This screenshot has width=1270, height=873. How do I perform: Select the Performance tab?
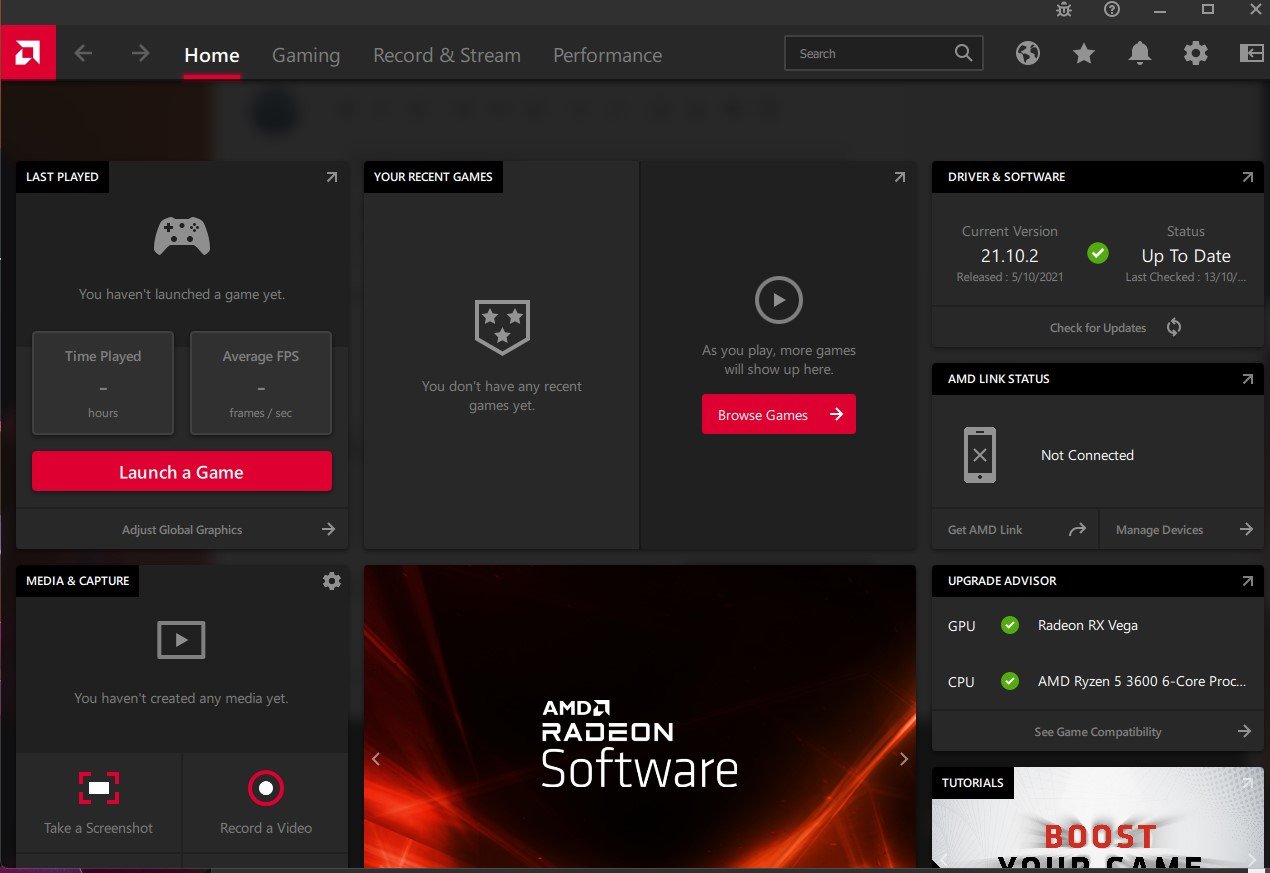608,55
